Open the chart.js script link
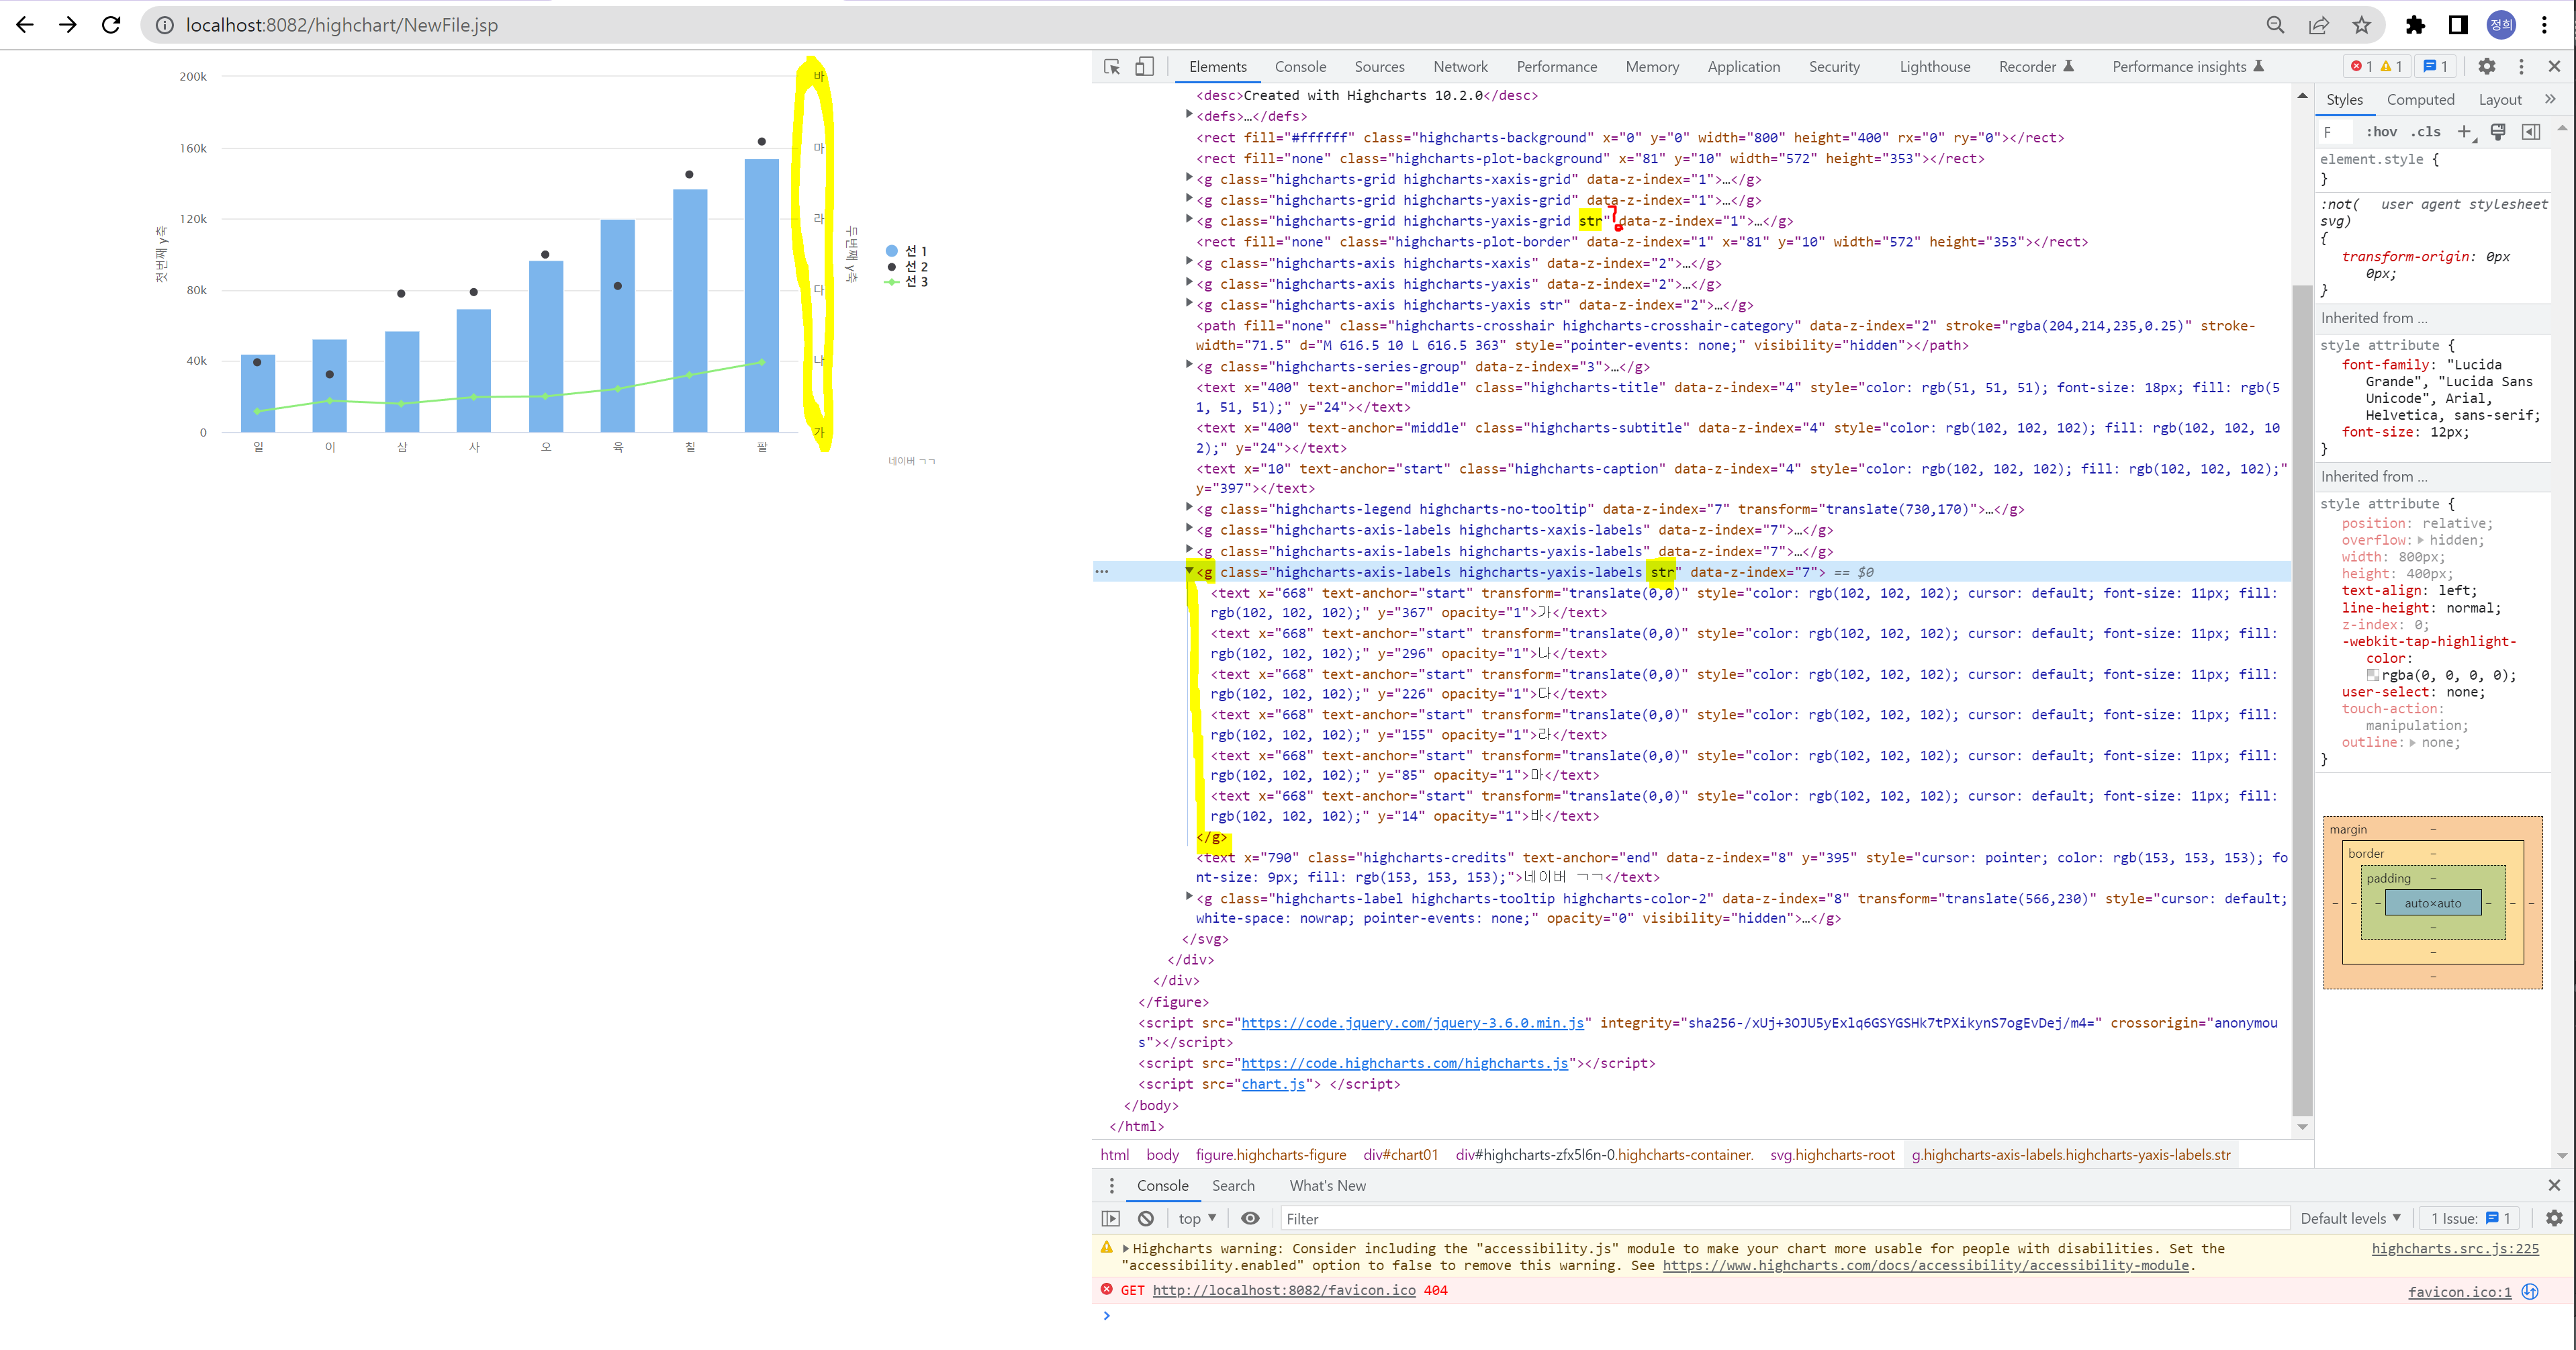The image size is (2576, 1350). pyautogui.click(x=1273, y=1084)
